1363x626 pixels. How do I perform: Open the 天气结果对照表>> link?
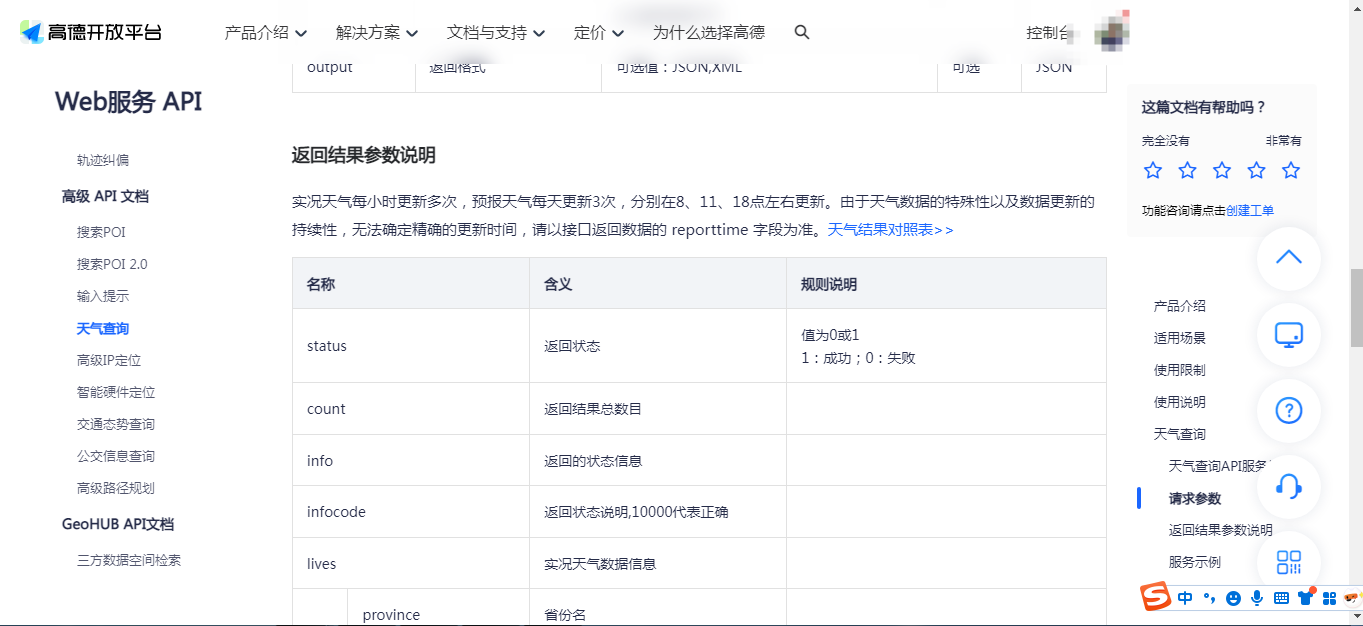click(890, 230)
